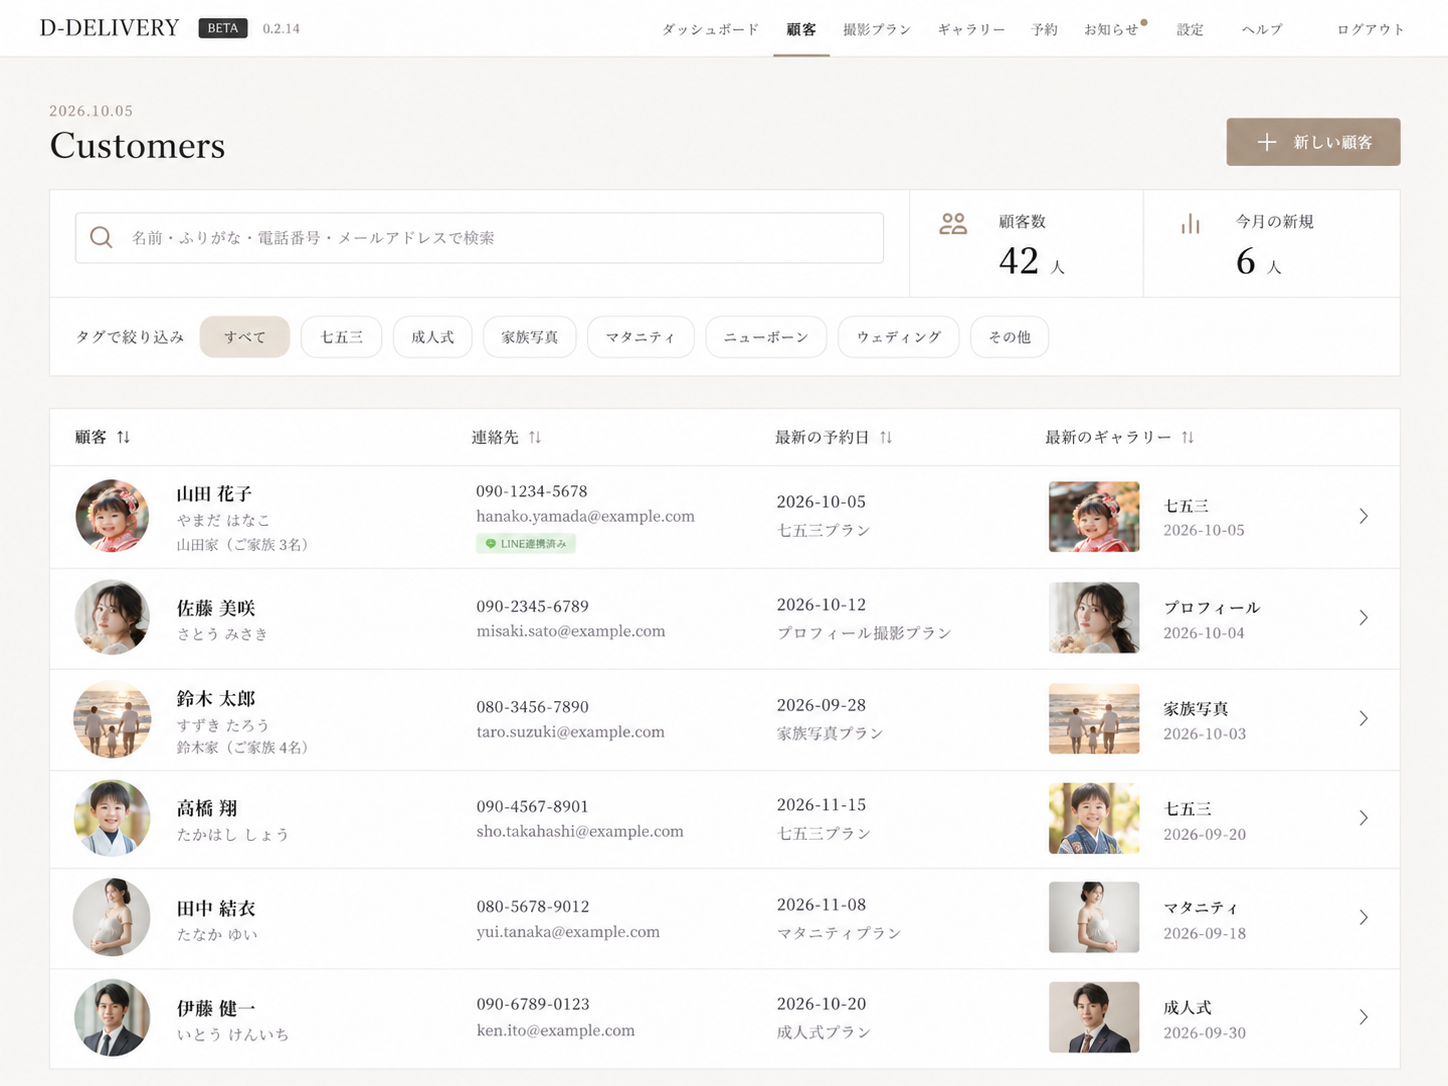Open 田中 結衣 row chevron
The width and height of the screenshot is (1448, 1086).
click(1363, 917)
